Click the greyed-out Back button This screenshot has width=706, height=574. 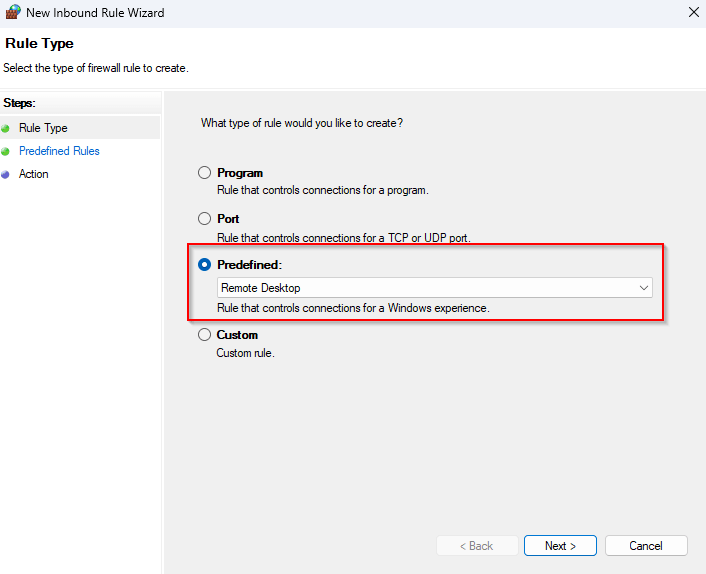[476, 546]
